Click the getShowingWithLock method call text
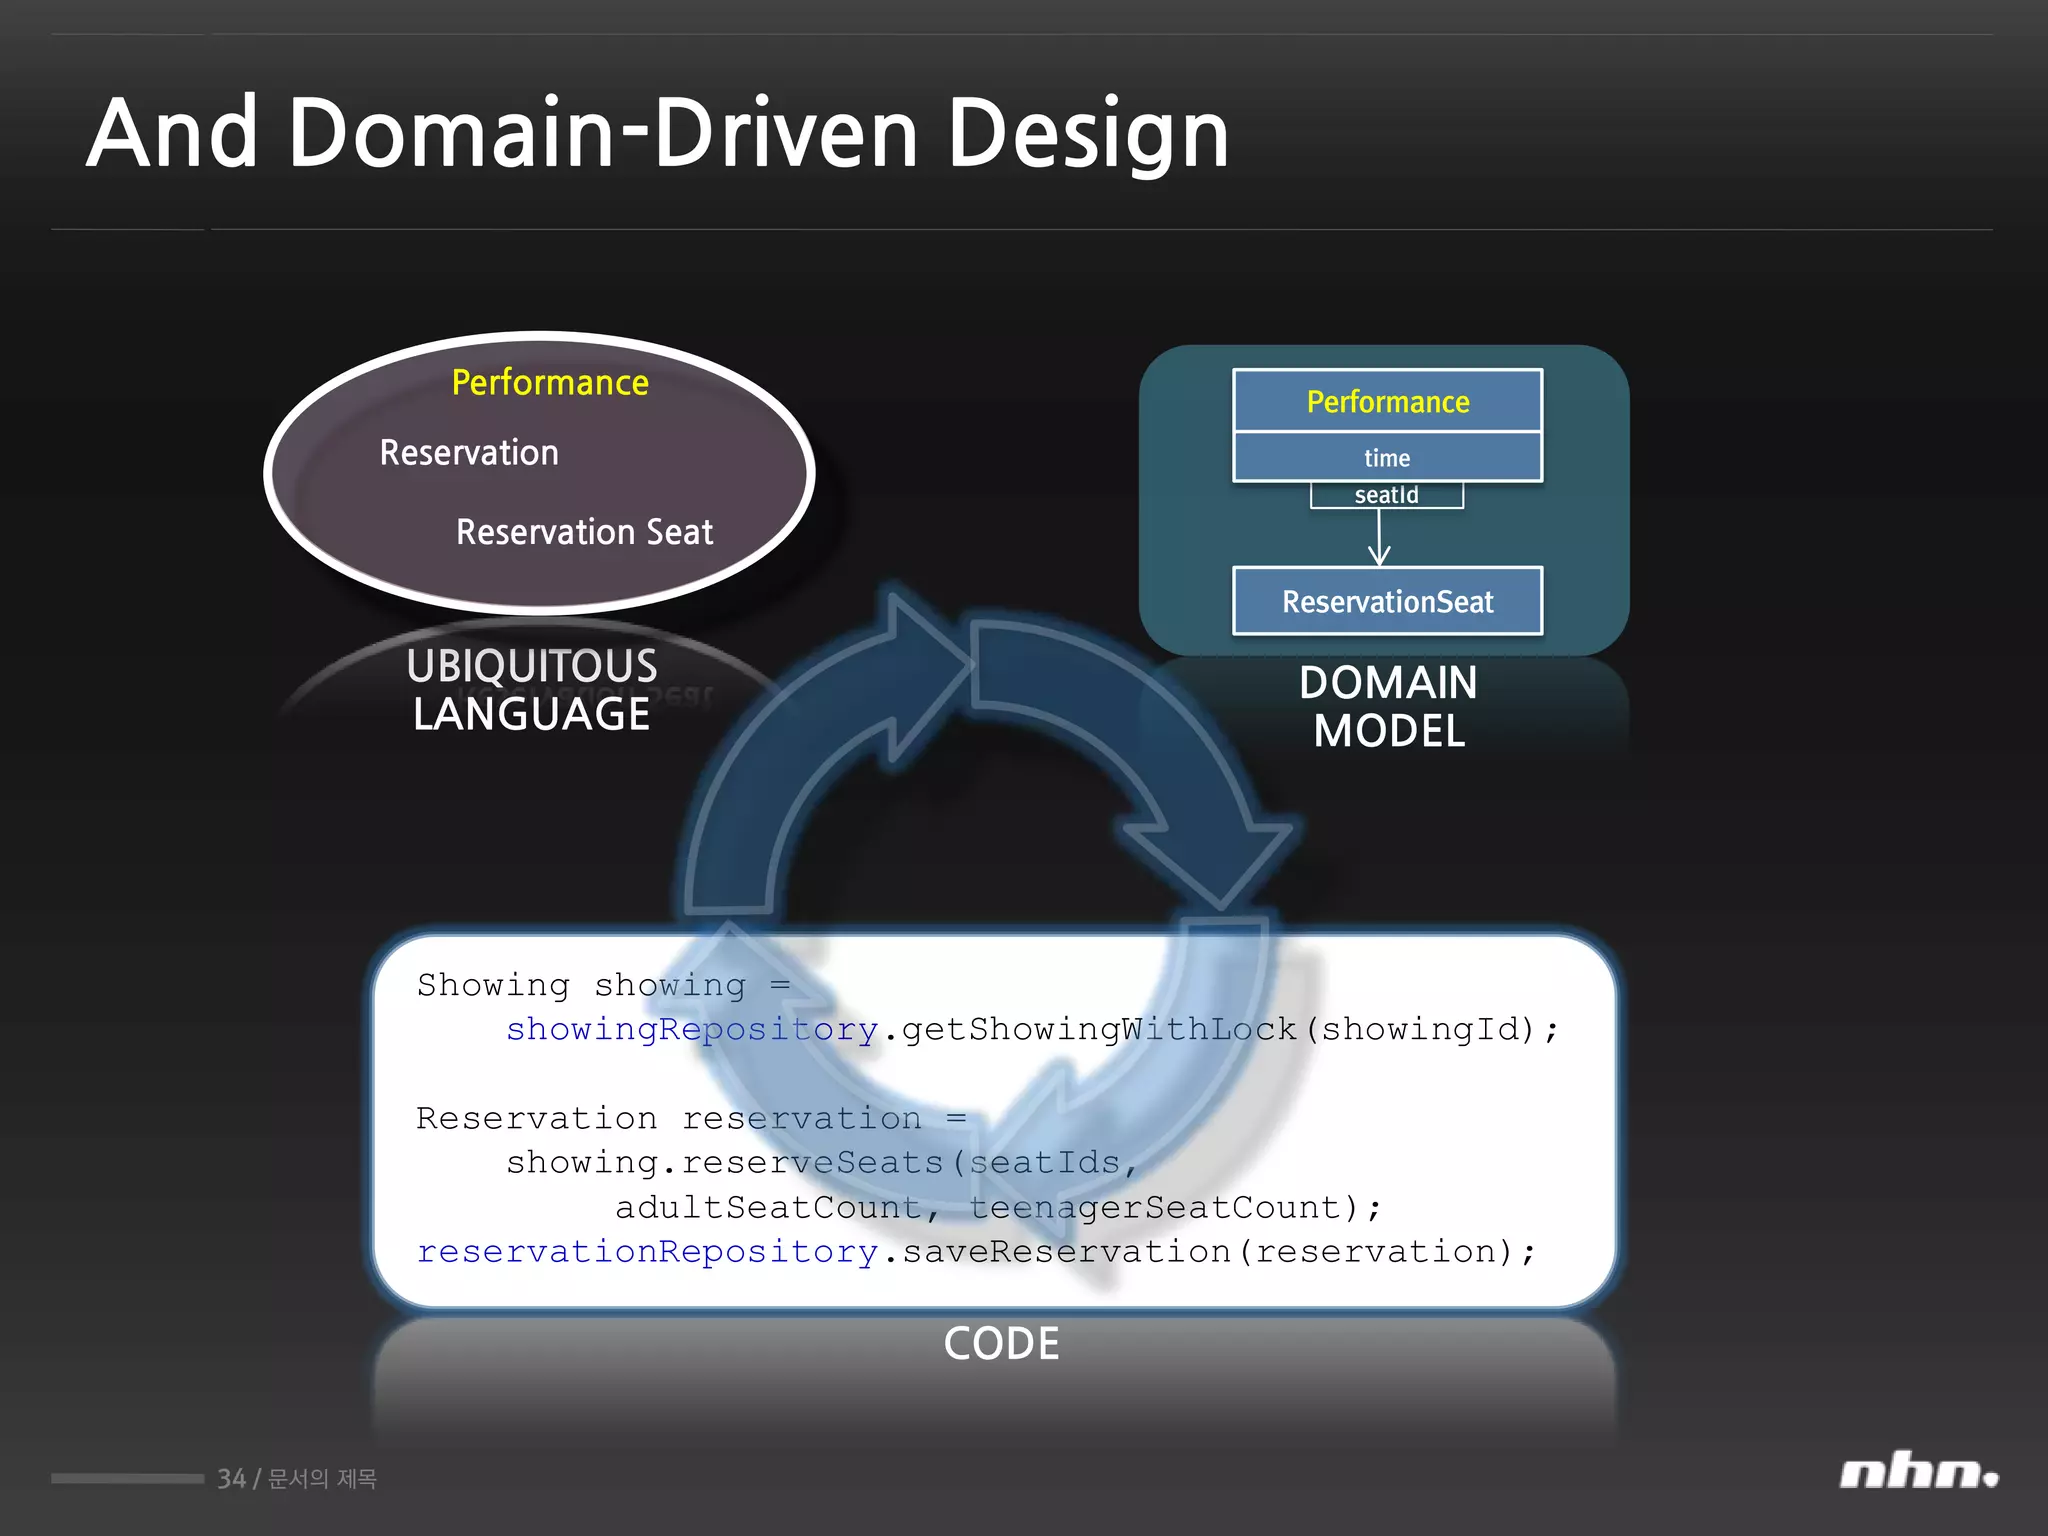Viewport: 2048px width, 1536px height. [1098, 1029]
